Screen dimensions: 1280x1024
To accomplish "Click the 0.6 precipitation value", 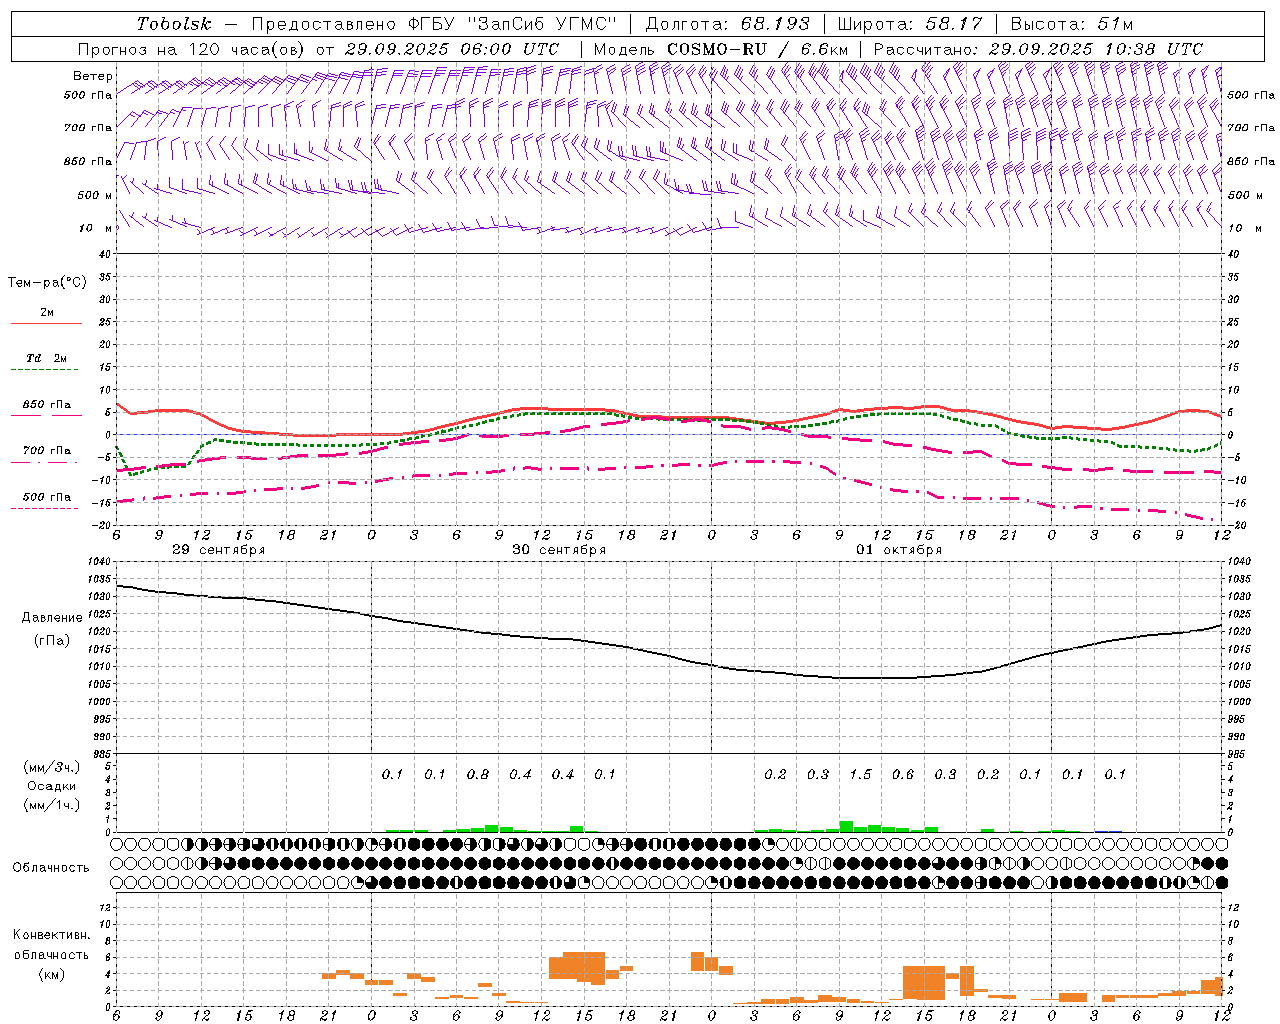I will tap(903, 774).
